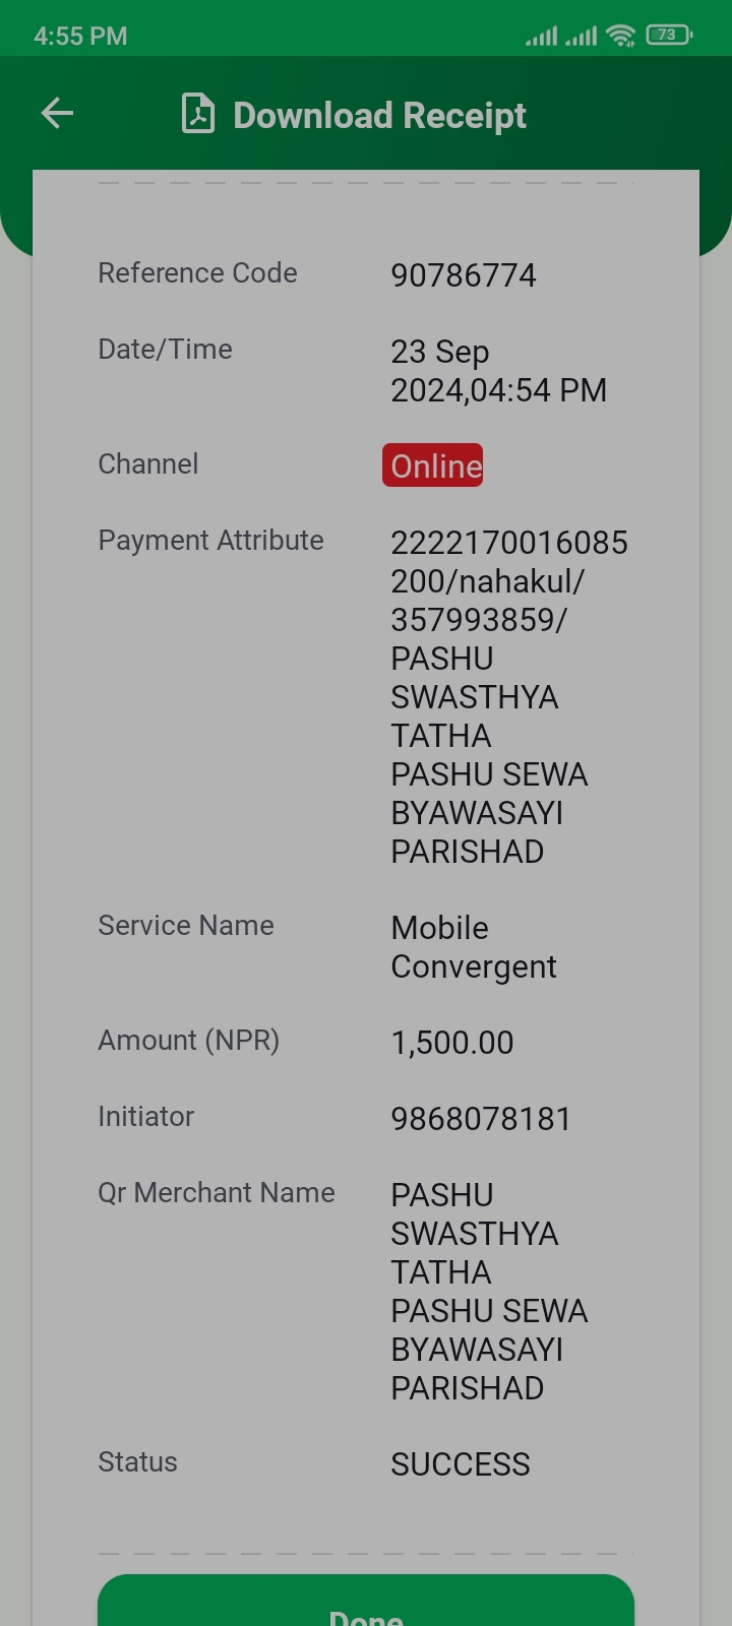This screenshot has width=732, height=1626.
Task: Click the PDF download receipt icon
Action: point(198,114)
